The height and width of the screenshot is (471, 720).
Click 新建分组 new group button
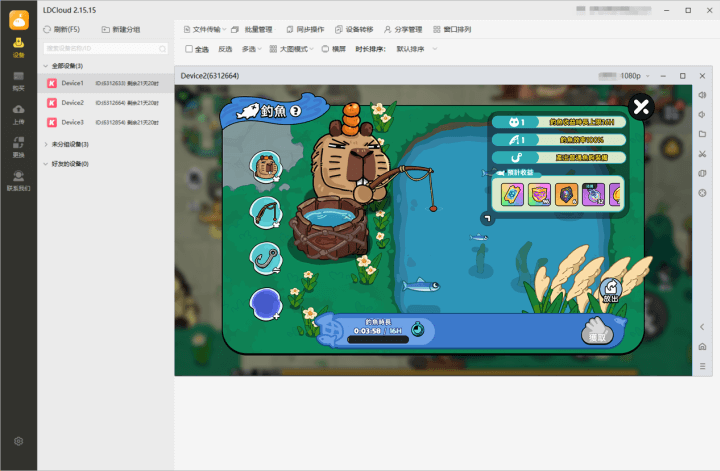[121, 29]
